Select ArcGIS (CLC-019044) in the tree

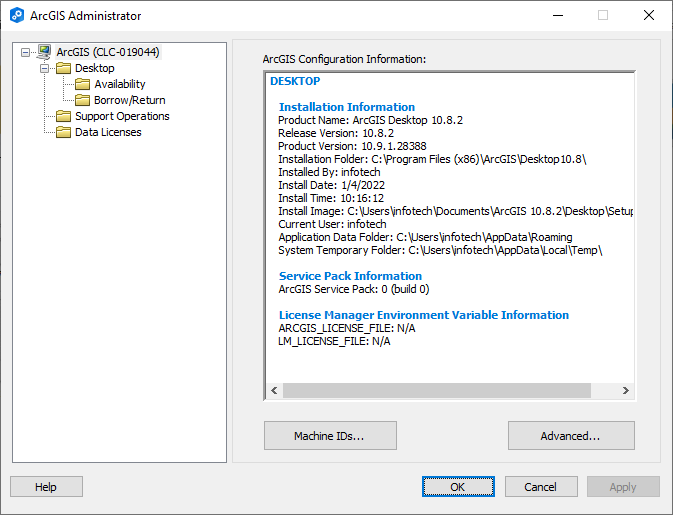pos(108,52)
